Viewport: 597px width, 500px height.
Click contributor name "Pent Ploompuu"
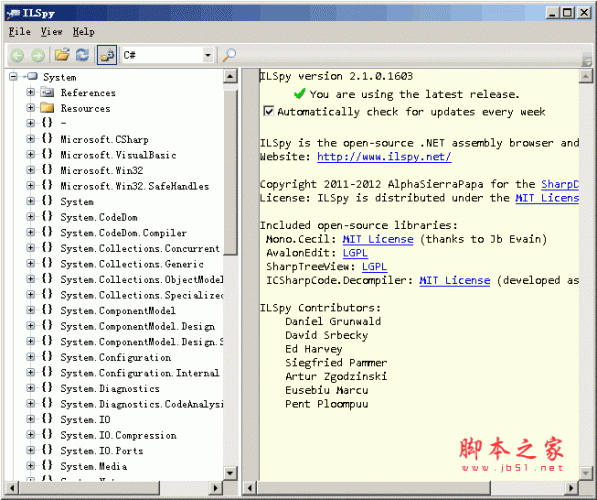click(327, 404)
